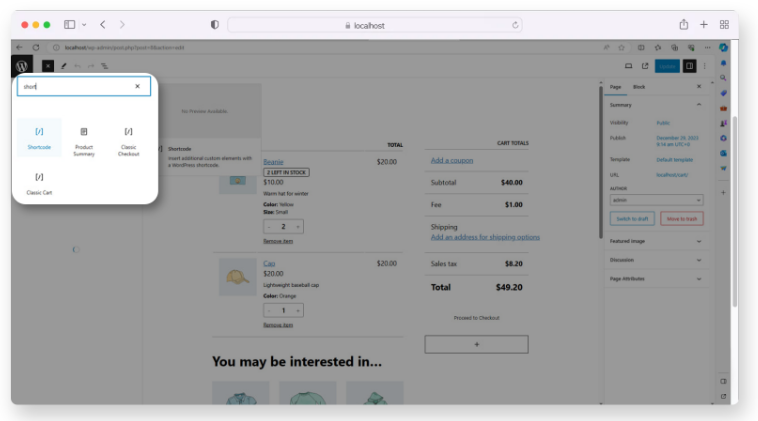Open the Author dropdown

point(656,200)
